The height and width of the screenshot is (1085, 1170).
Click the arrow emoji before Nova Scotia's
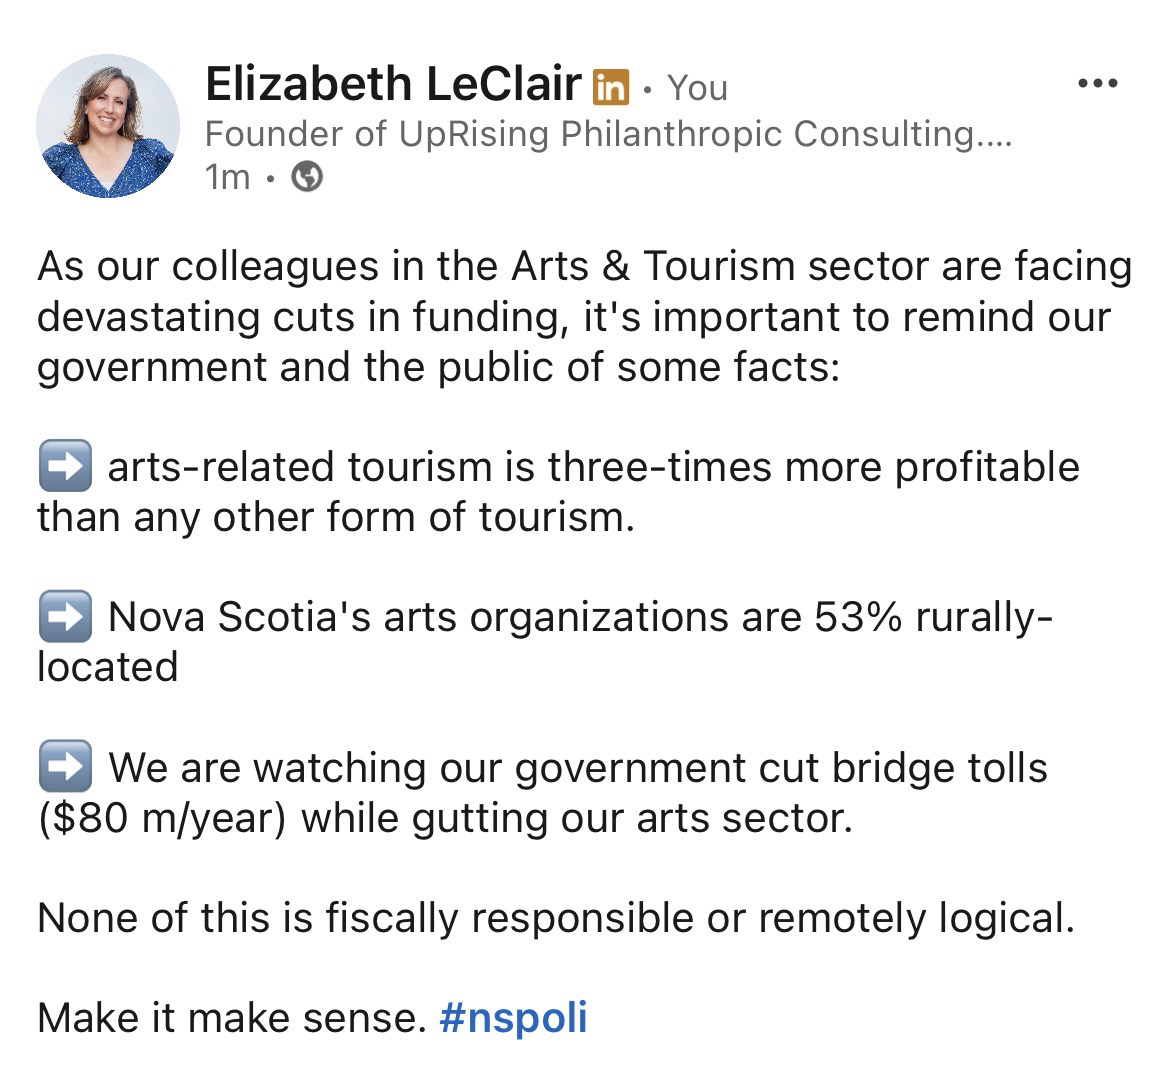pos(65,617)
